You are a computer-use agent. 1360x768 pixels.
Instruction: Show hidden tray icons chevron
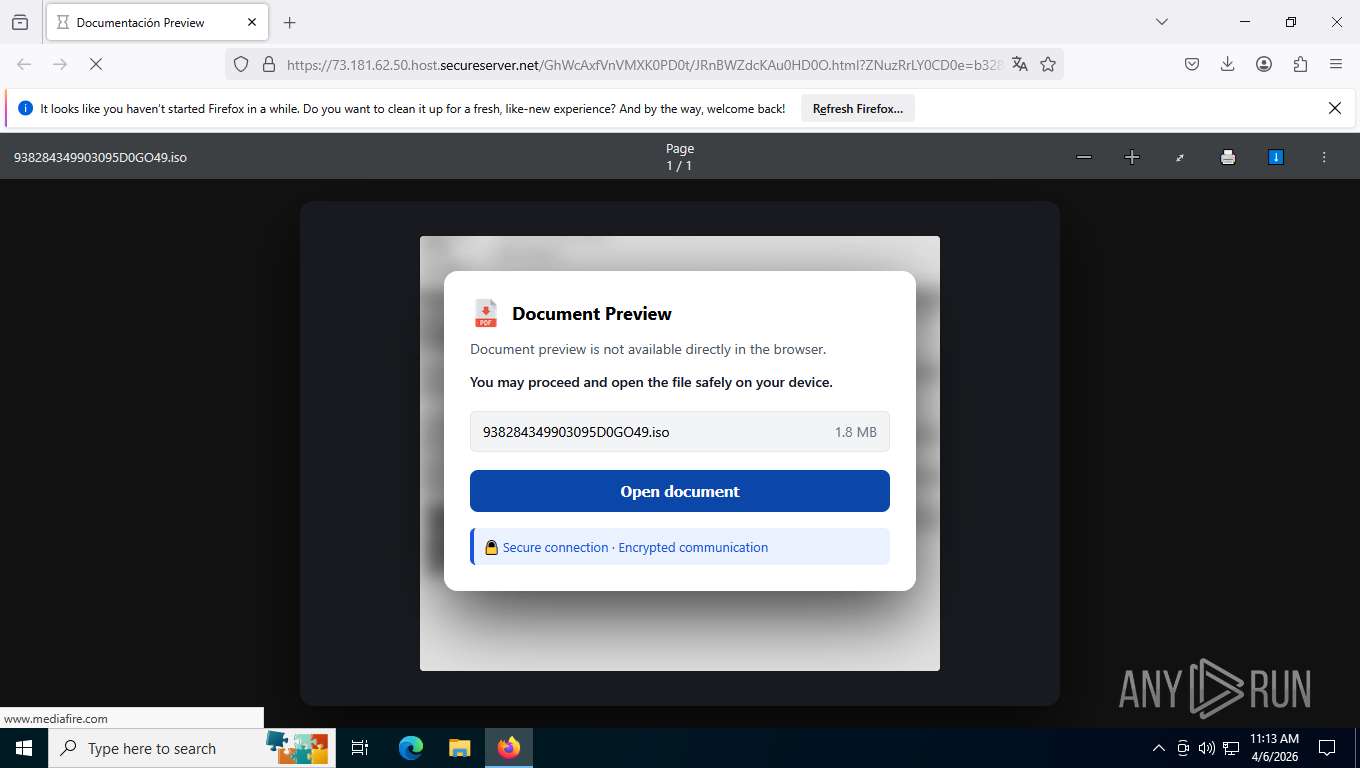(x=1159, y=748)
